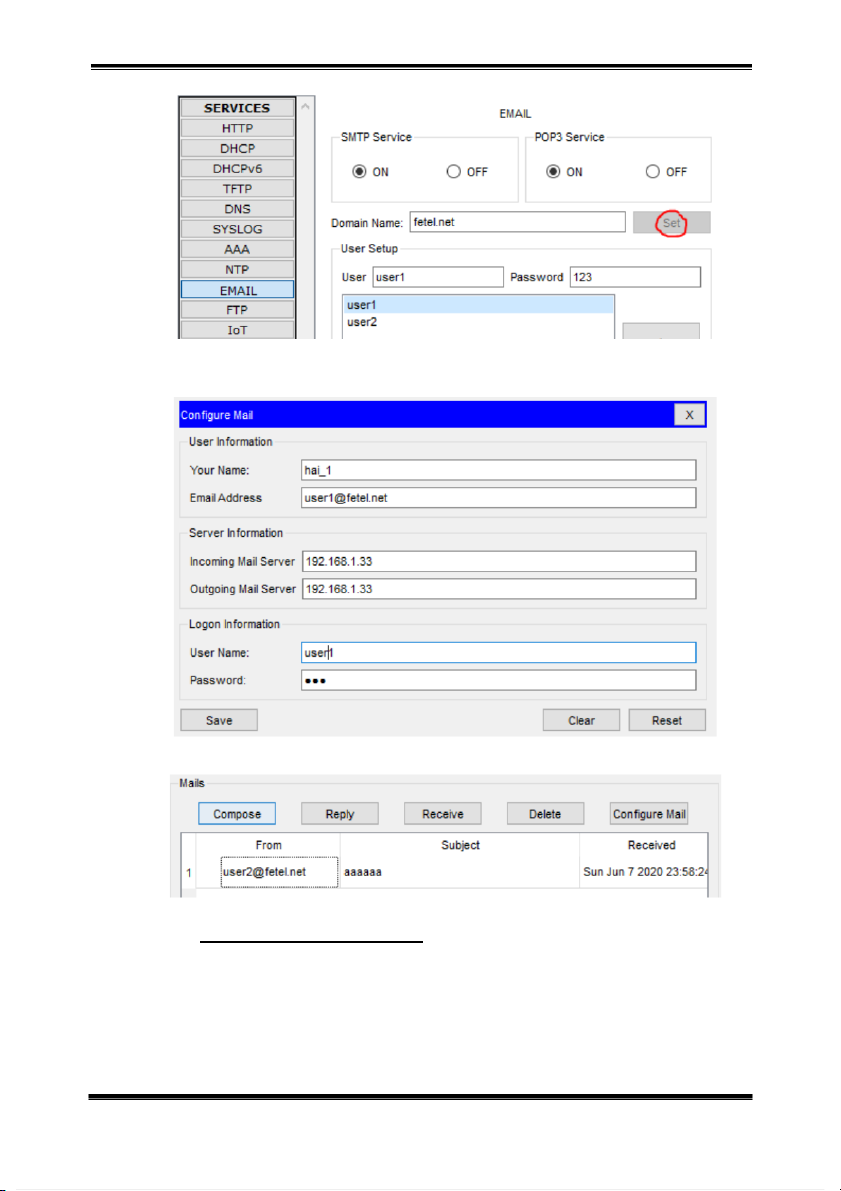Viewport: 841px width, 1191px height.
Task: Click the Password field in User Setup
Action: (x=635, y=277)
